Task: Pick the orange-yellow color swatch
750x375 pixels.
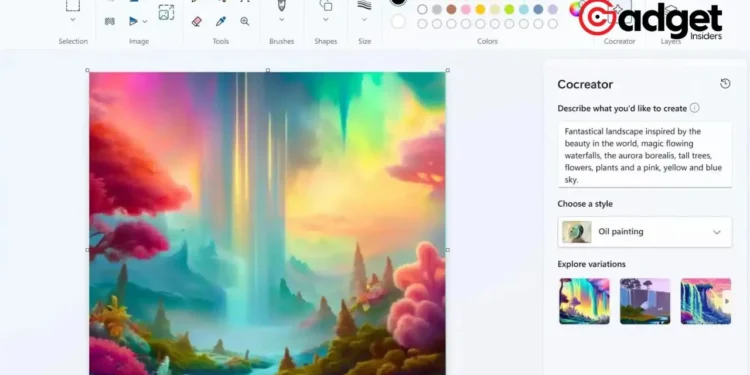Action: [x=480, y=10]
